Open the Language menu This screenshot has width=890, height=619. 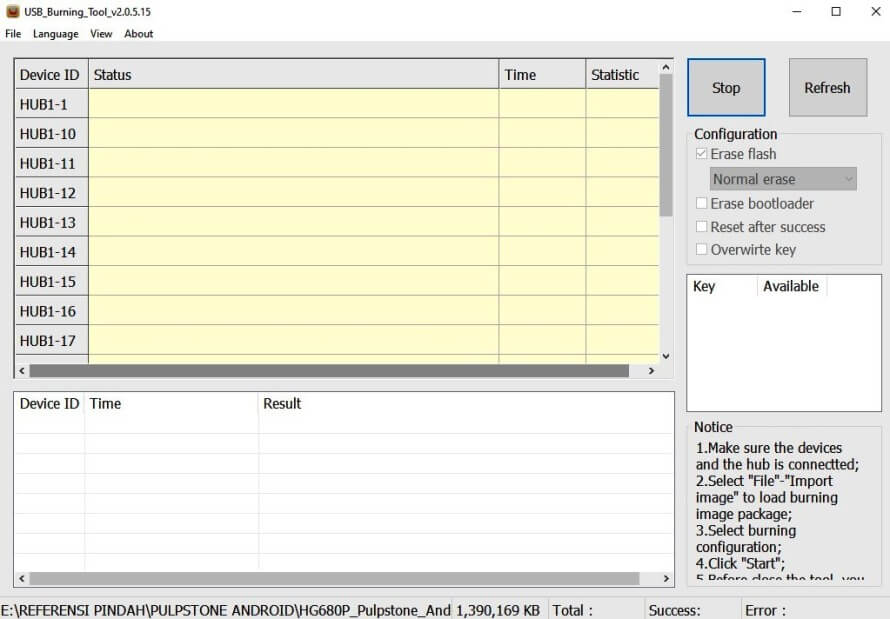pos(55,33)
